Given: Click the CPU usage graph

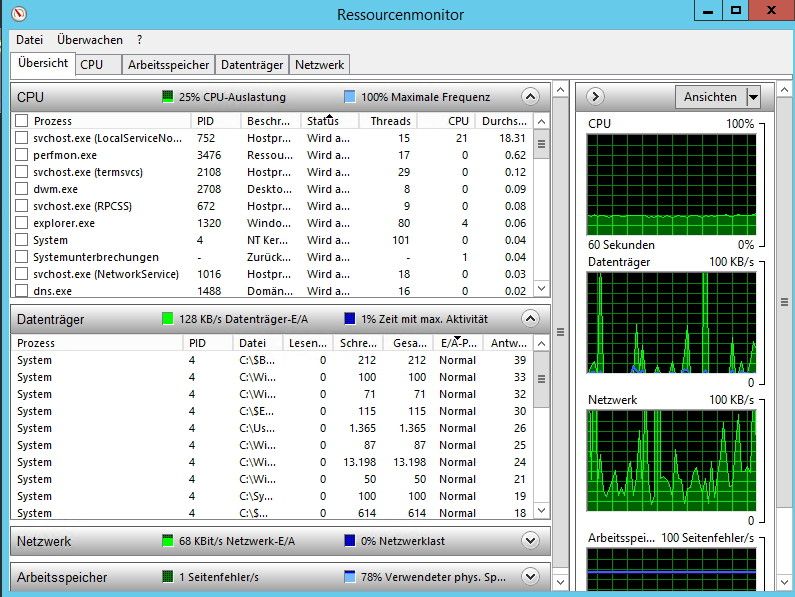Looking at the screenshot, I should click(x=671, y=184).
